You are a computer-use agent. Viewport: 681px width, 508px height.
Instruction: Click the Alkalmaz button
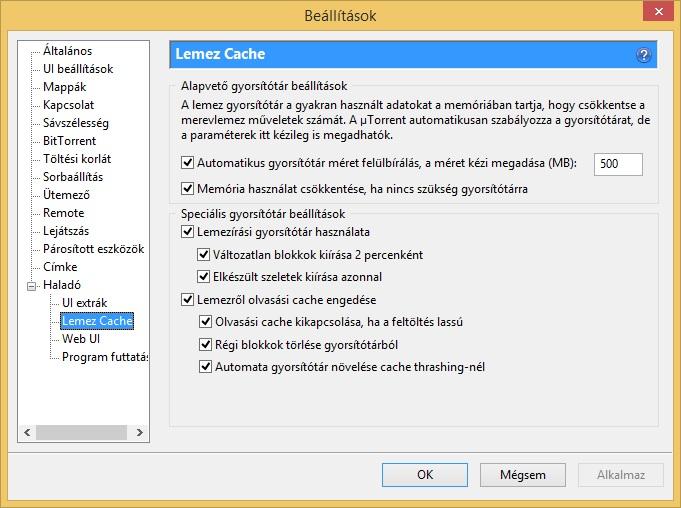click(x=621, y=475)
